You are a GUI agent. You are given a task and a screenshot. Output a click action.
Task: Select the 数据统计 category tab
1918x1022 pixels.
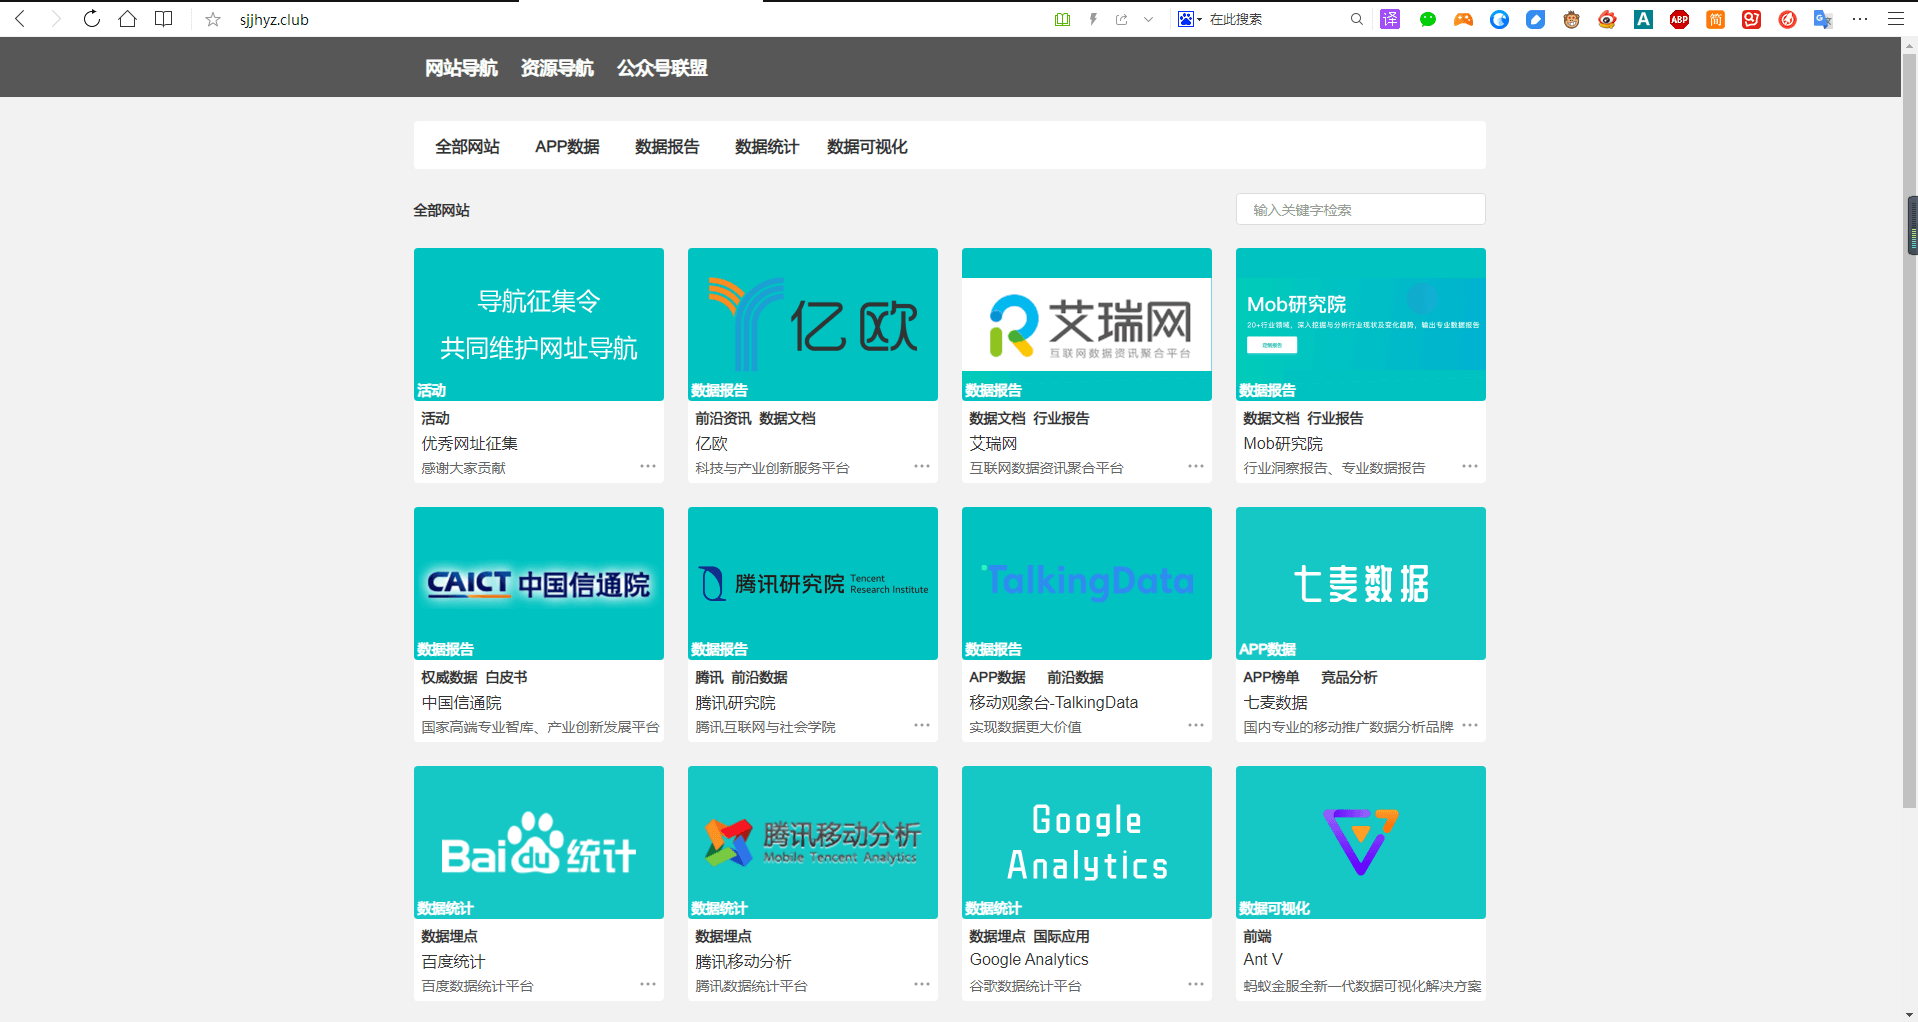click(x=767, y=147)
